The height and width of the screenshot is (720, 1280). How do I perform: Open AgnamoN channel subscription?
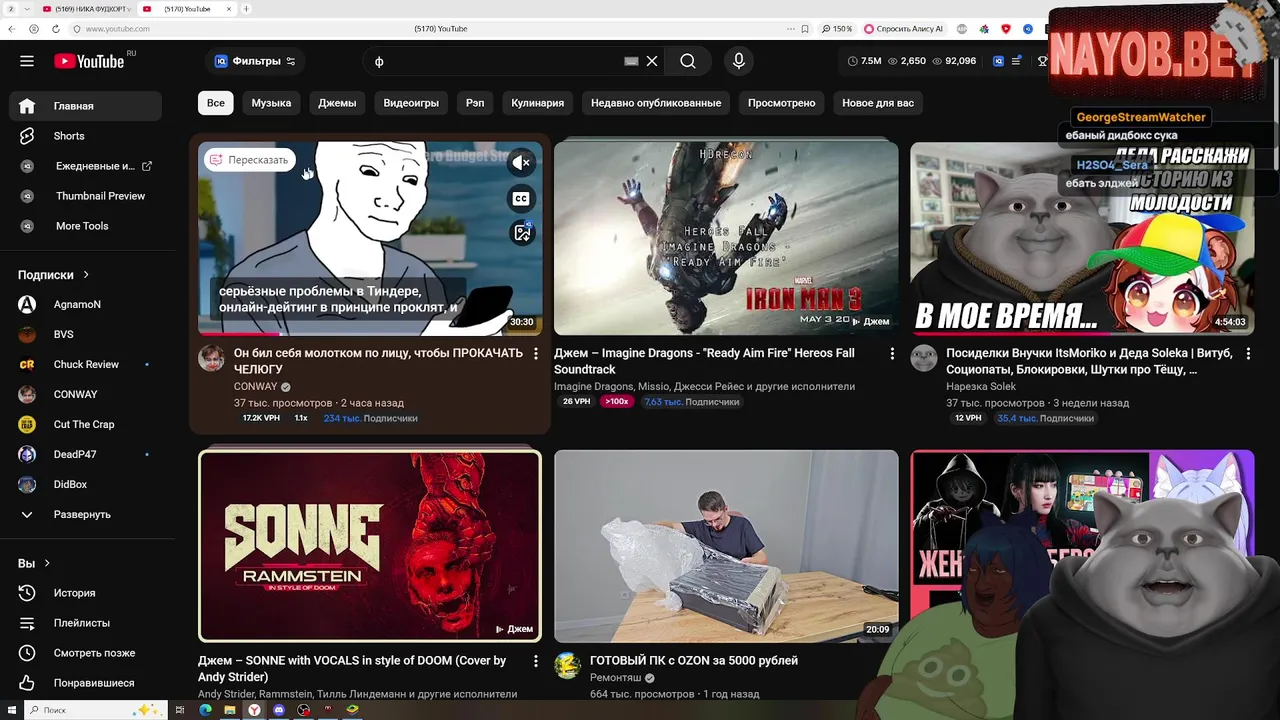coord(85,304)
